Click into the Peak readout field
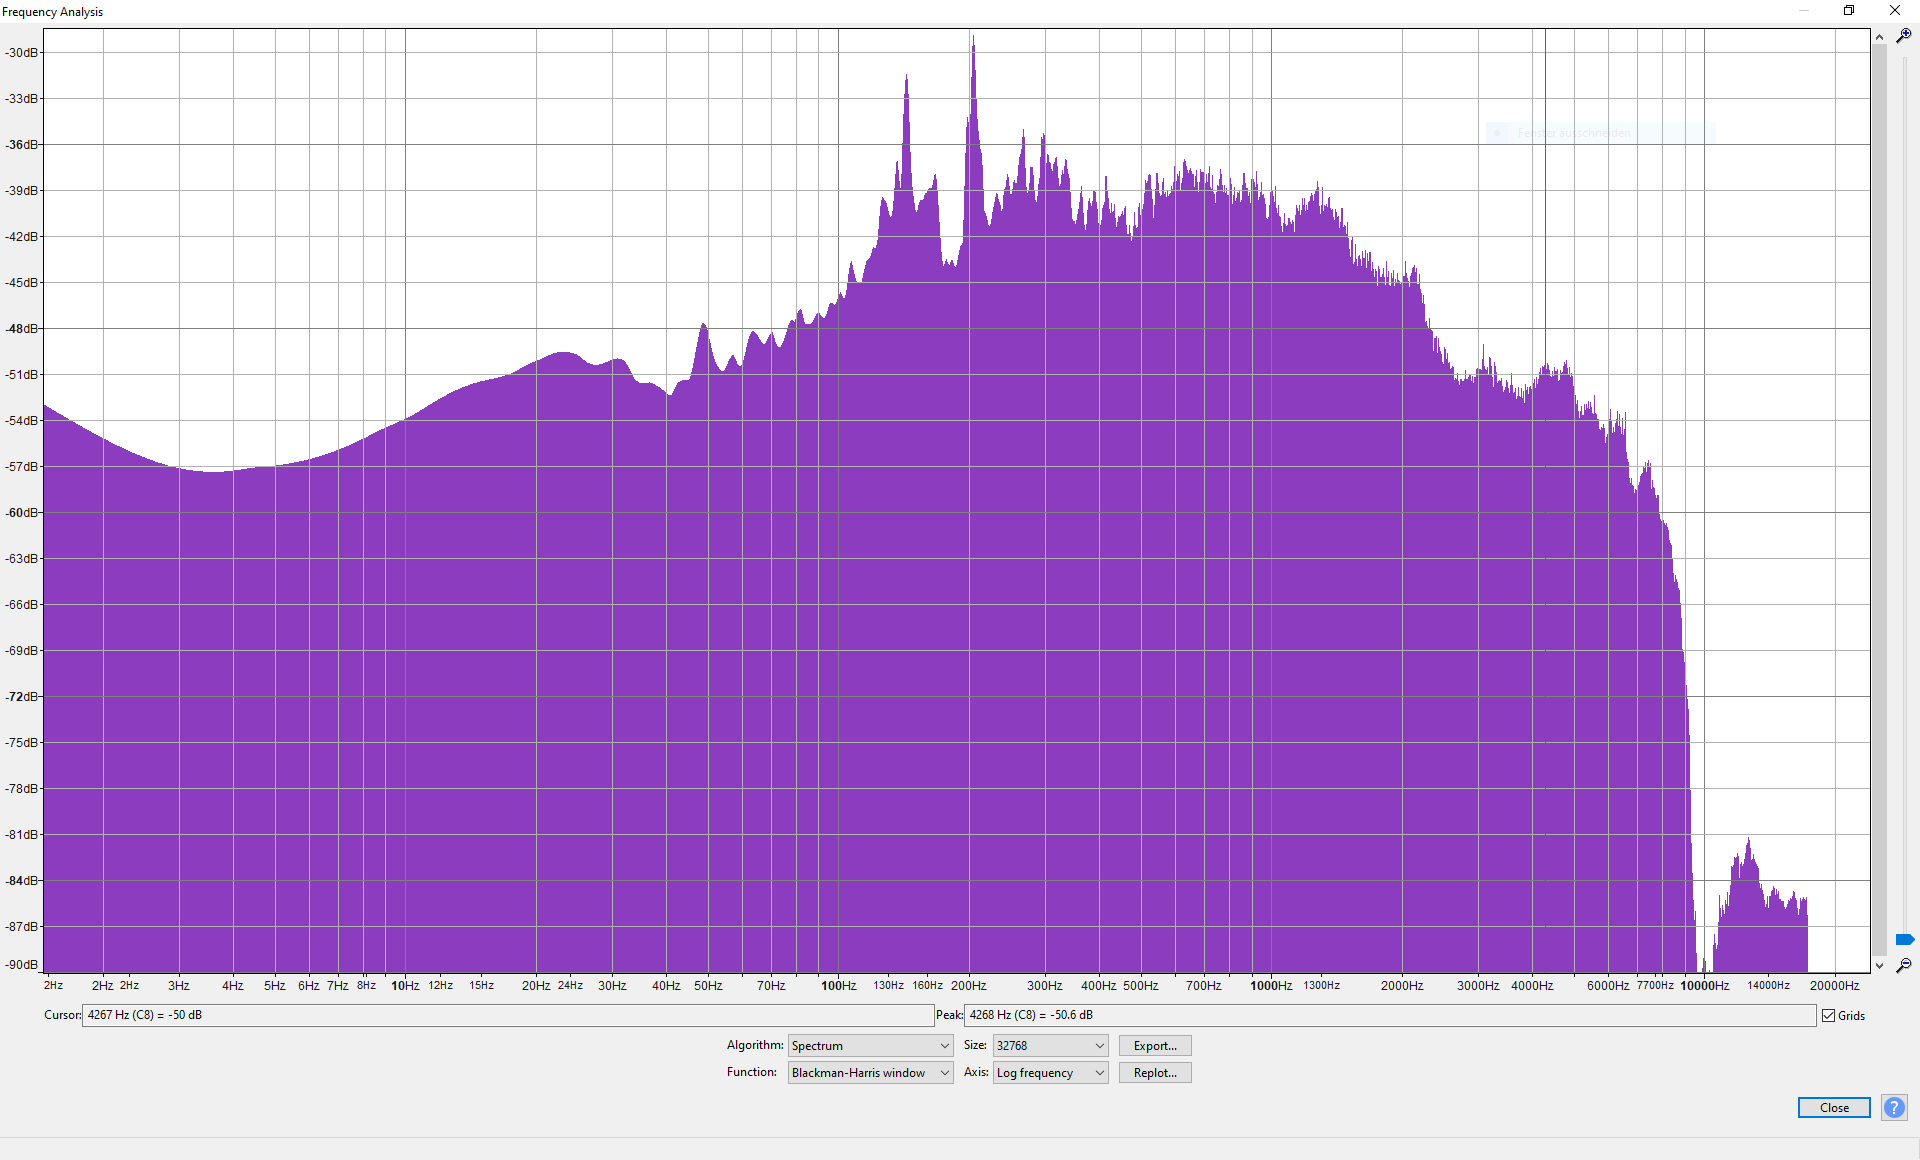The image size is (1920, 1160). (1390, 1015)
